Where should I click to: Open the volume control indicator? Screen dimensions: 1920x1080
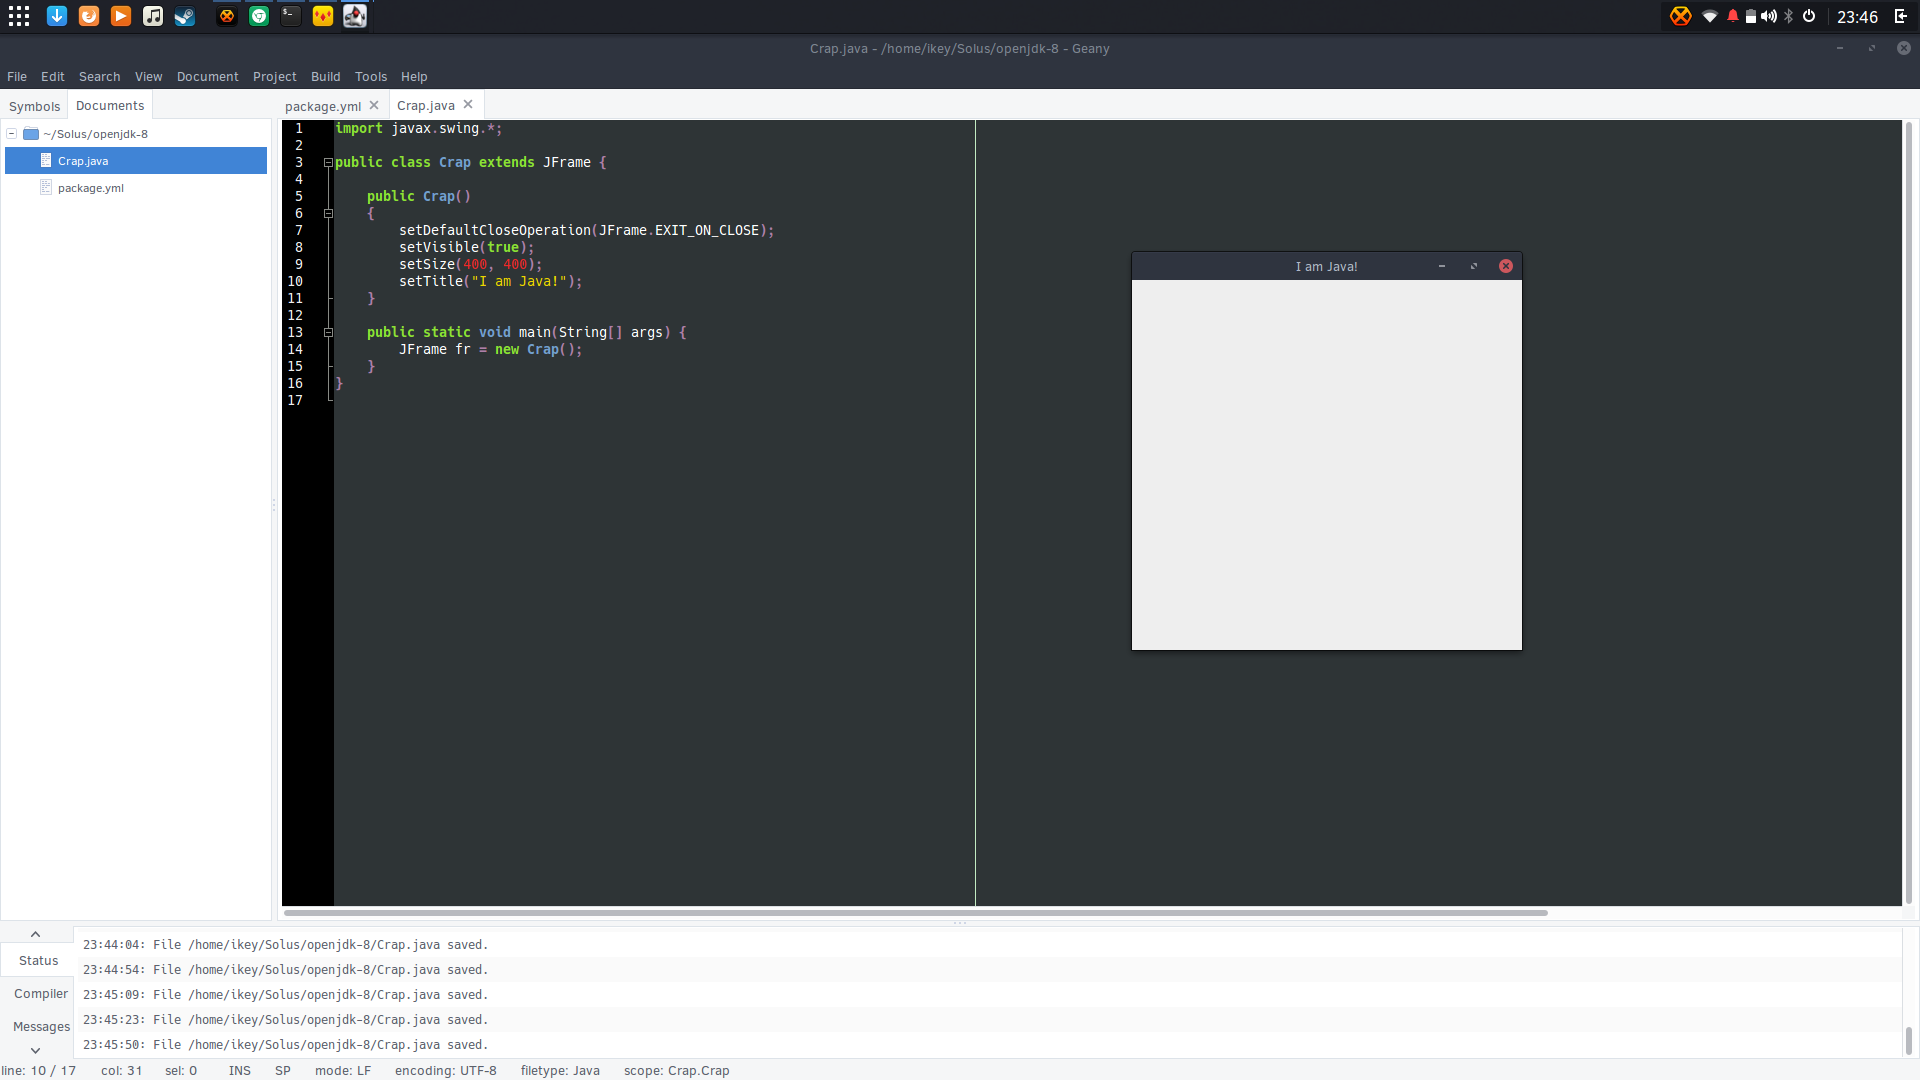pos(1769,16)
